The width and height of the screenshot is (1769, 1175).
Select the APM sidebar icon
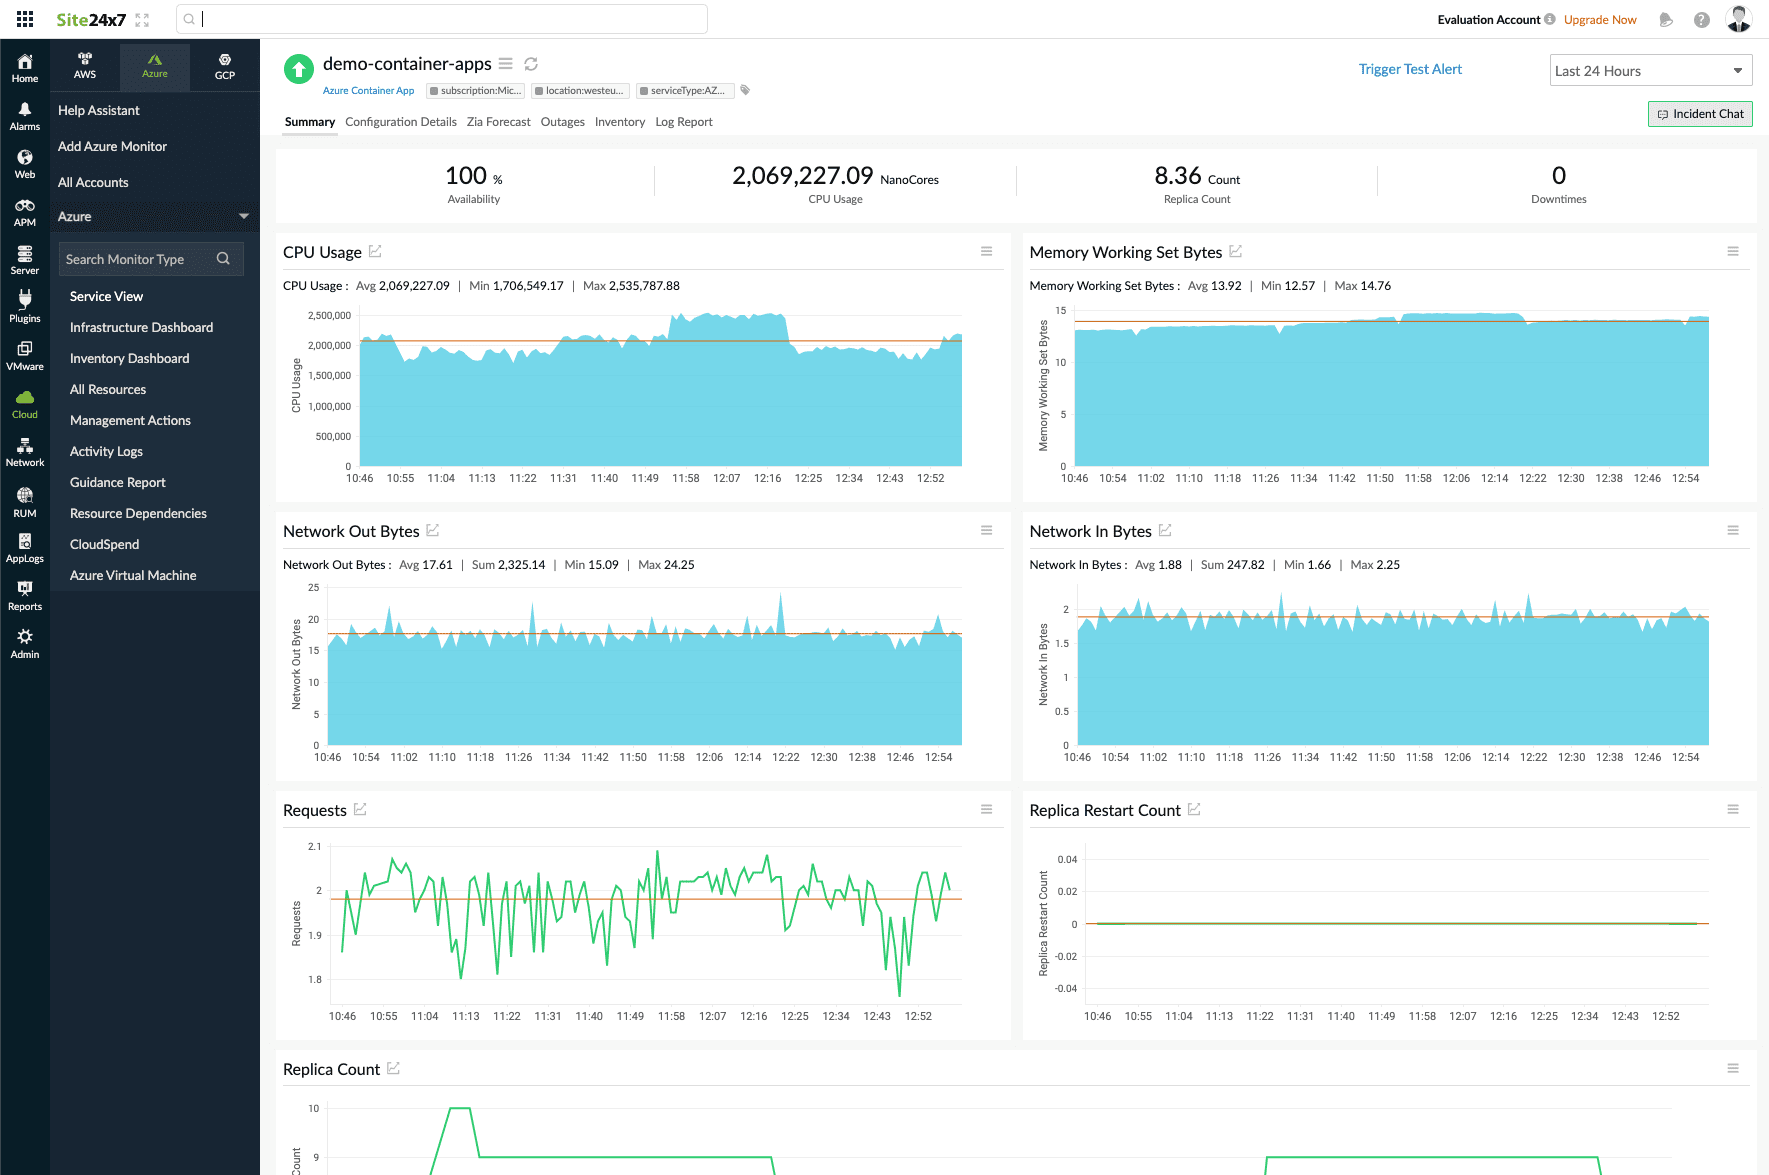coord(24,209)
